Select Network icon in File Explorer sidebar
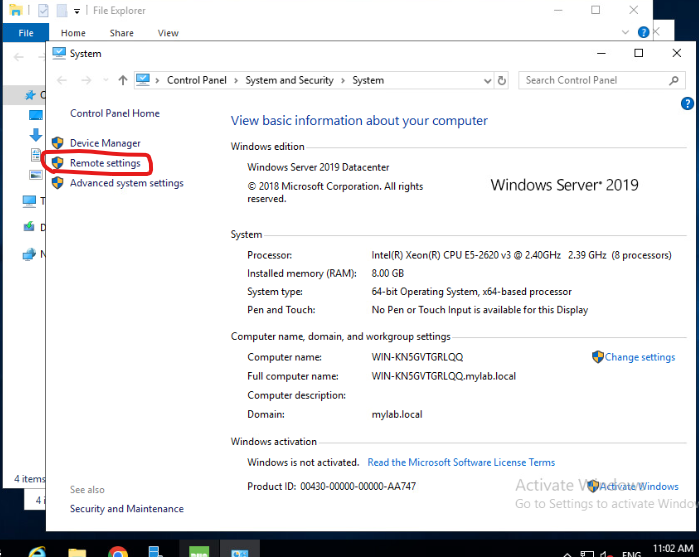699x557 pixels. 29,254
